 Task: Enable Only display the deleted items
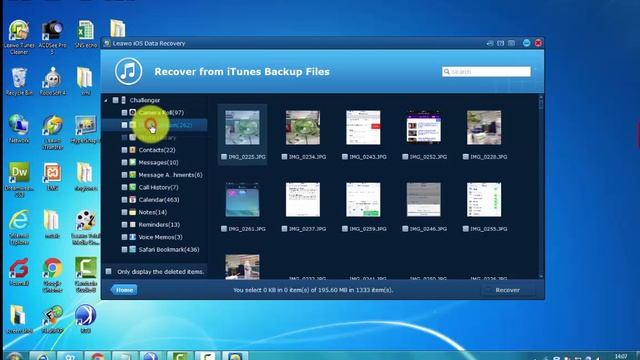click(x=109, y=271)
